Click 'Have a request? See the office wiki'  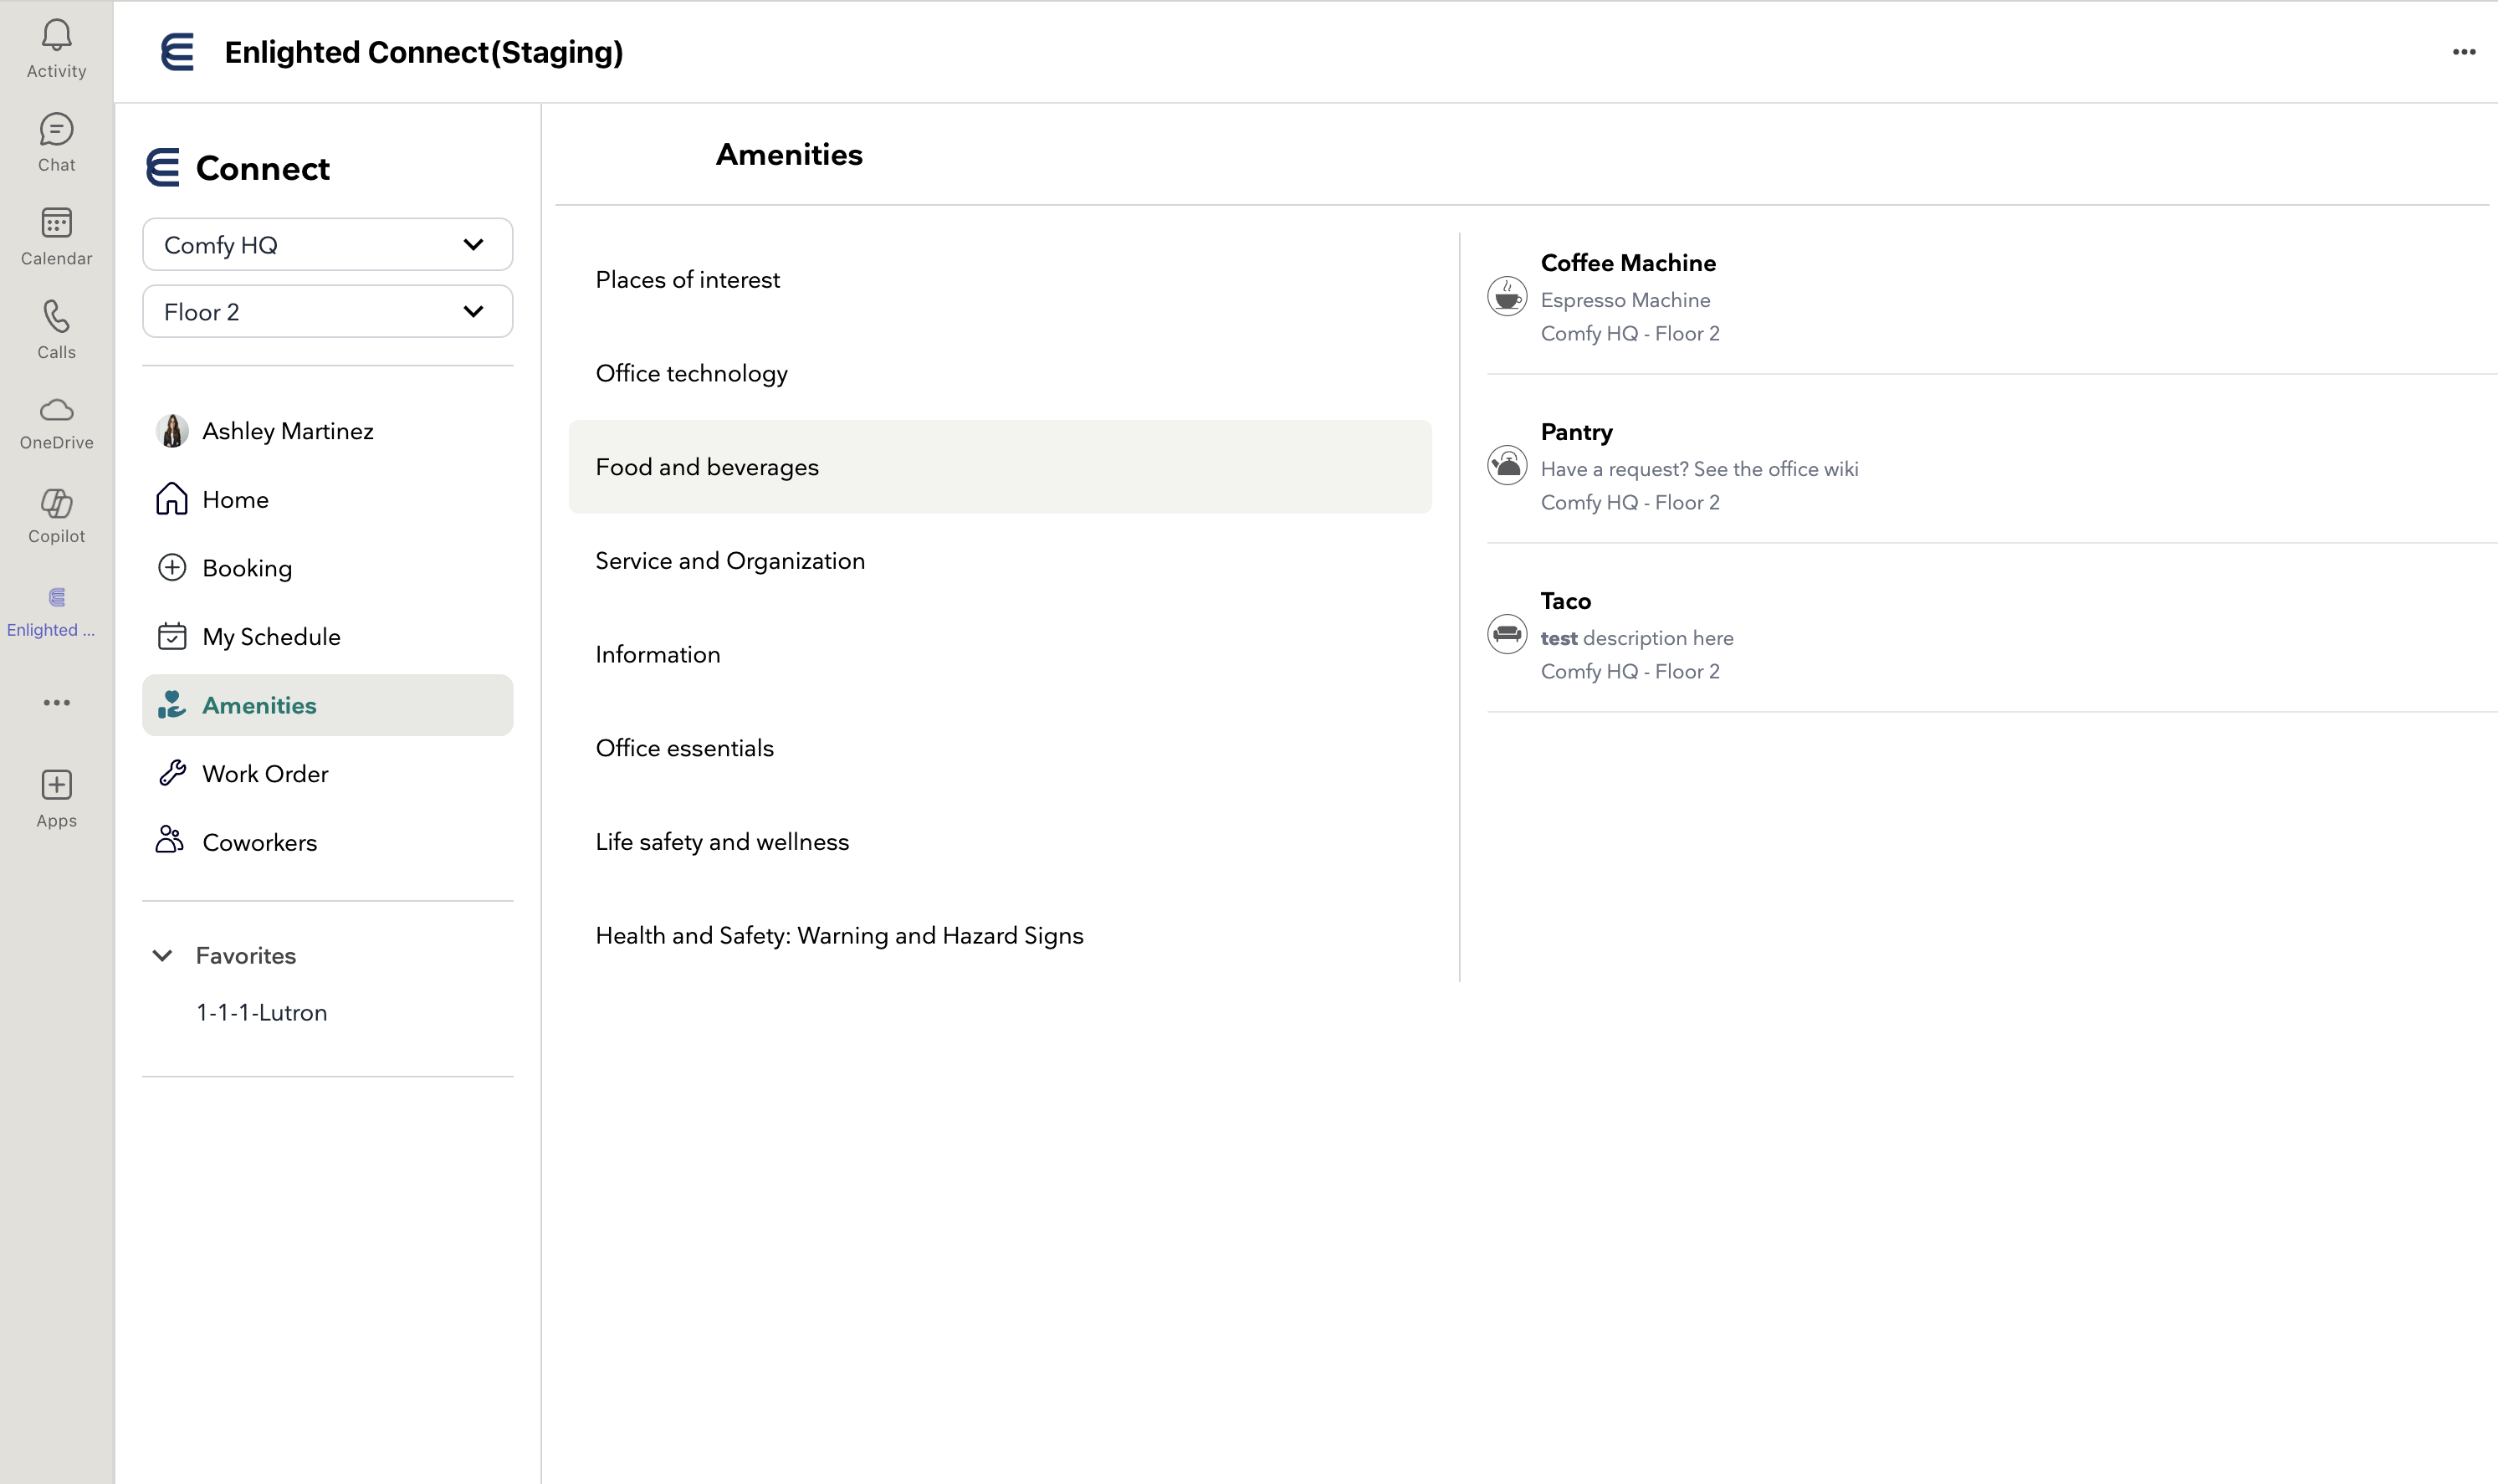[1699, 469]
